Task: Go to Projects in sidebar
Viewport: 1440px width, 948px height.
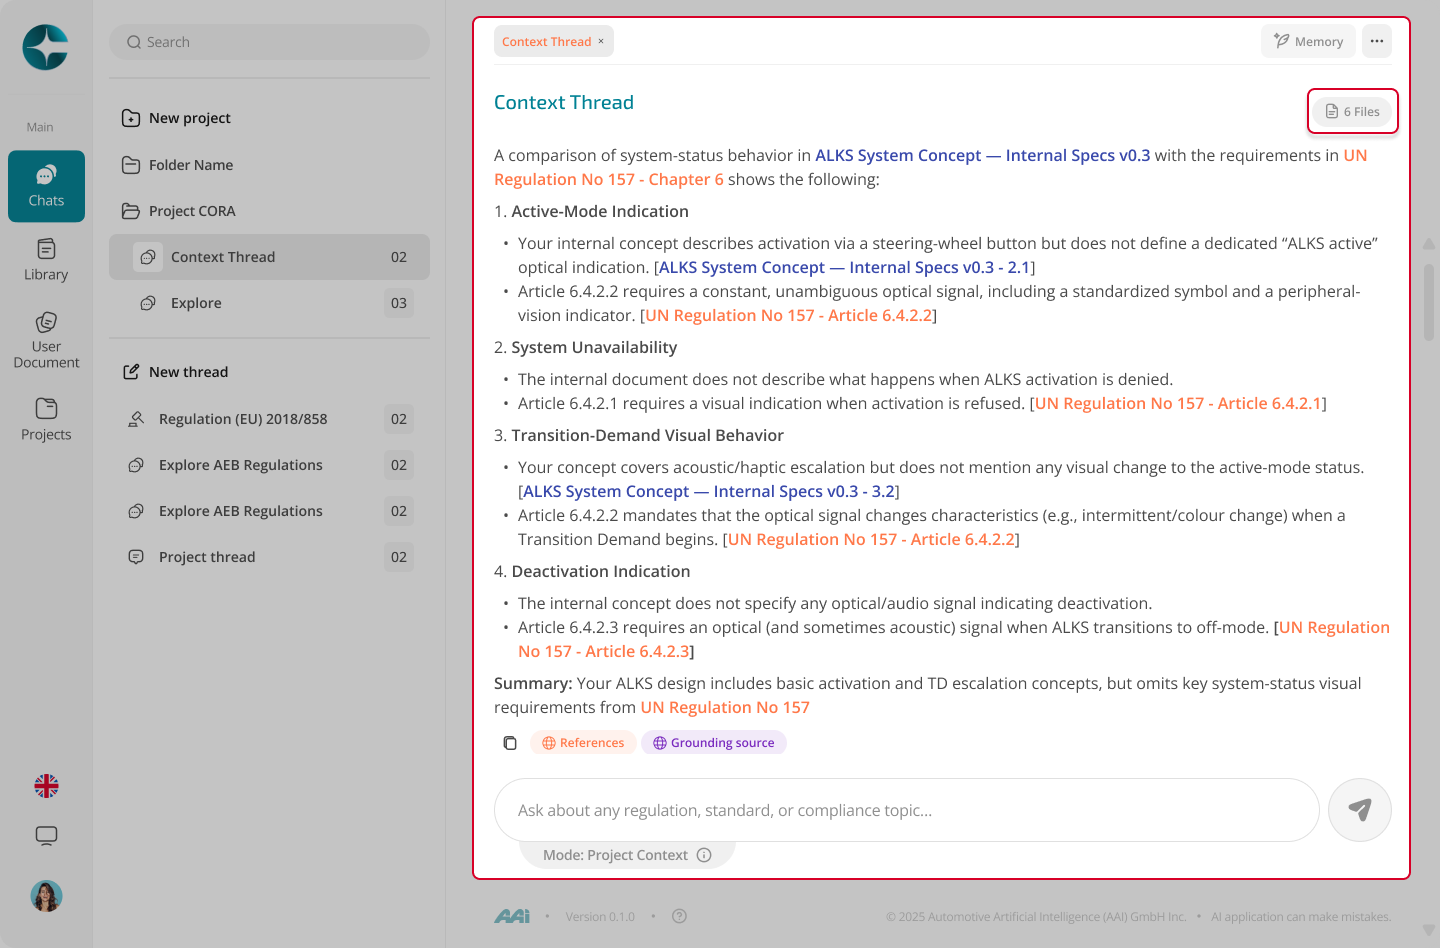Action: tap(46, 420)
